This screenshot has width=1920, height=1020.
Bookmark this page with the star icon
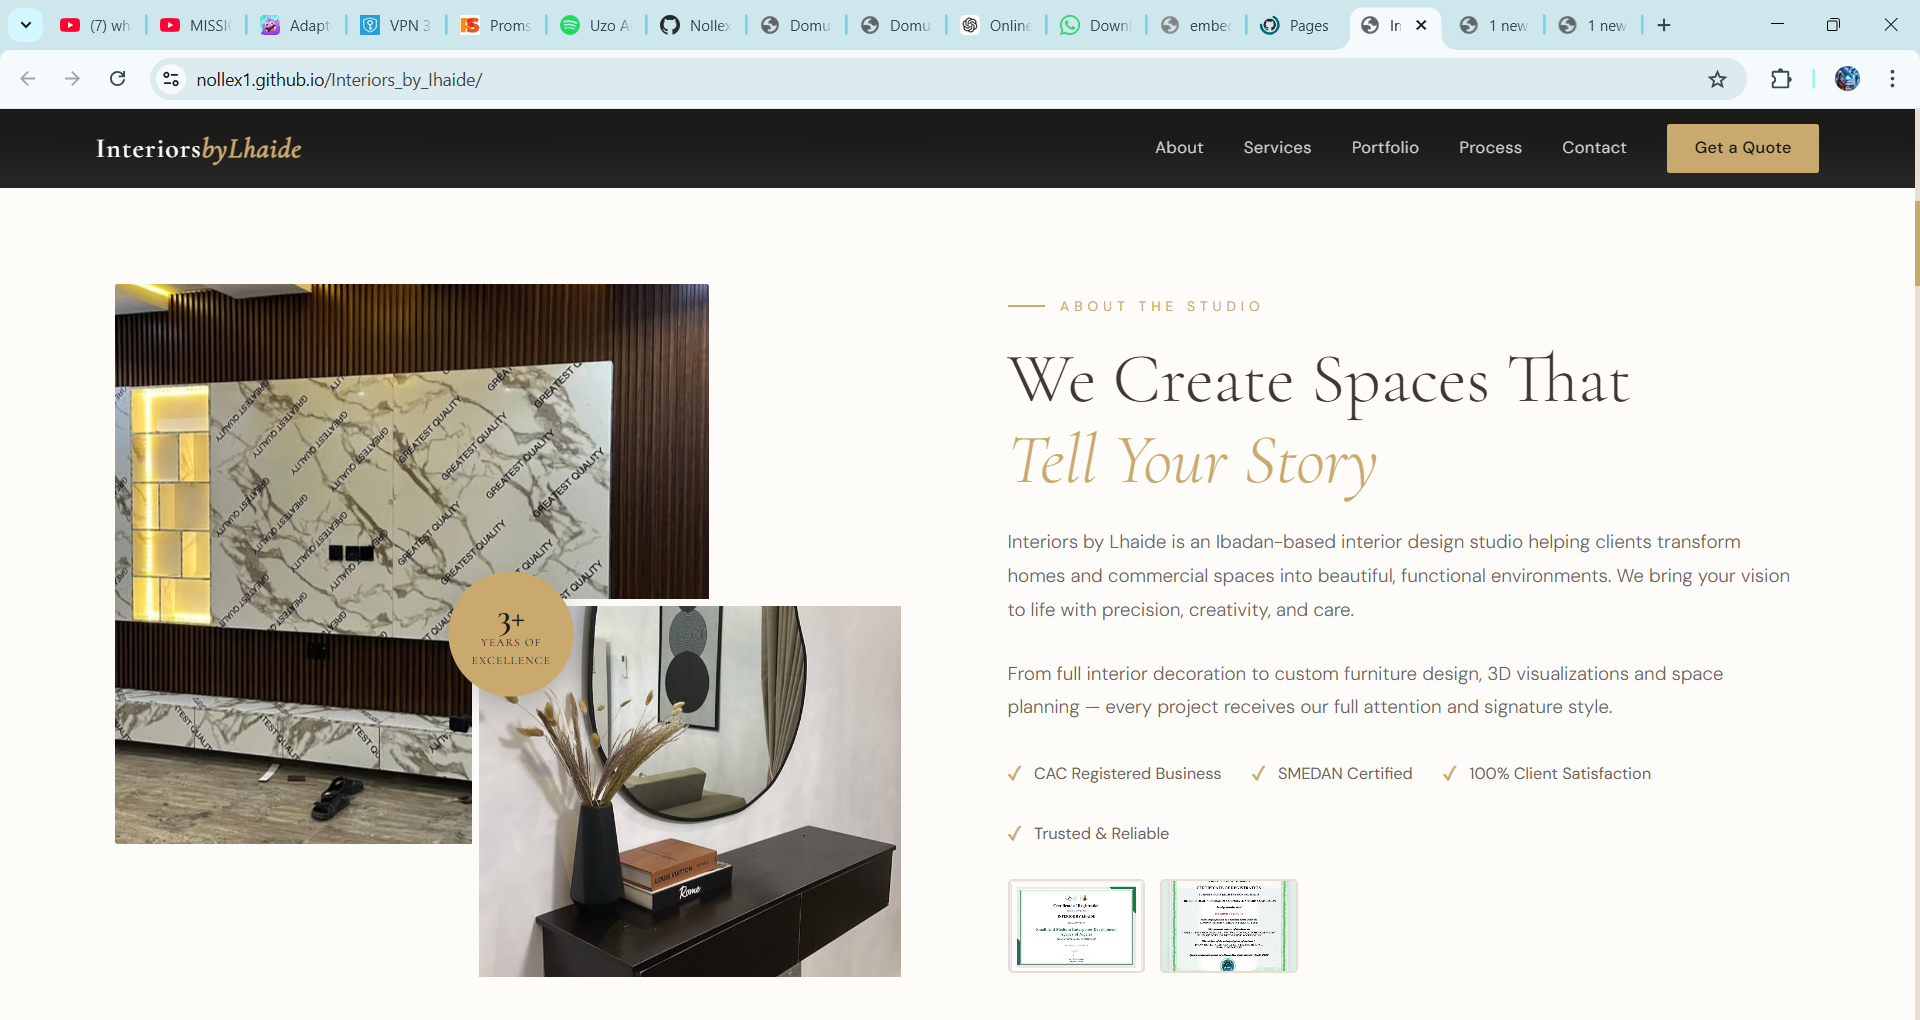click(1717, 79)
